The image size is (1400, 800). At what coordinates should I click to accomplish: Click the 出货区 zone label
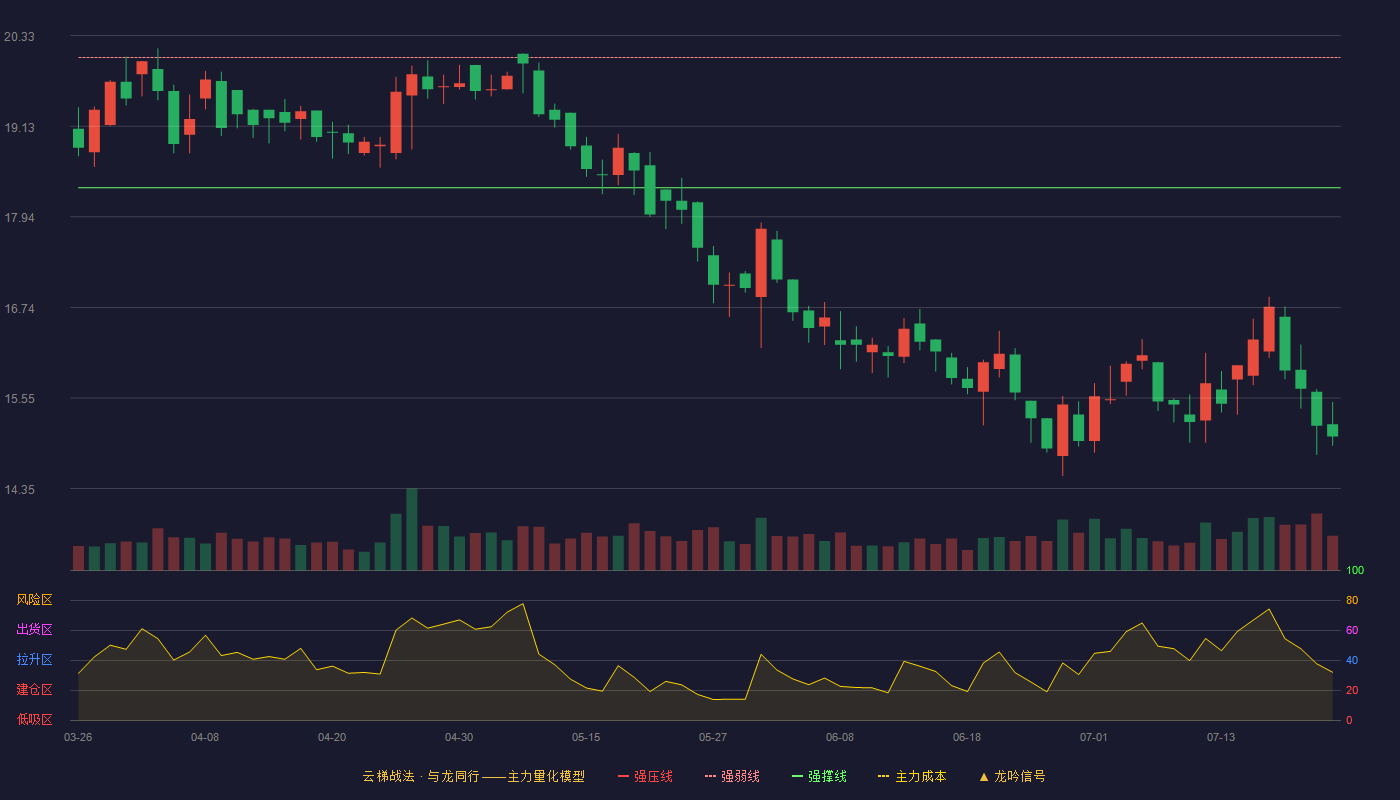coord(34,630)
